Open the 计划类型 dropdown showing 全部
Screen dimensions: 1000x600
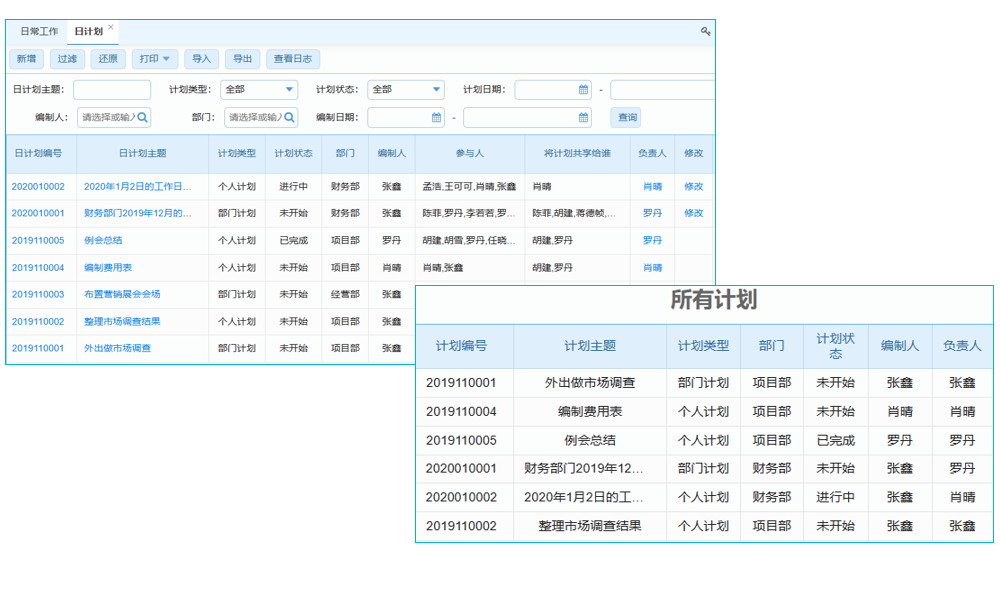tap(259, 89)
